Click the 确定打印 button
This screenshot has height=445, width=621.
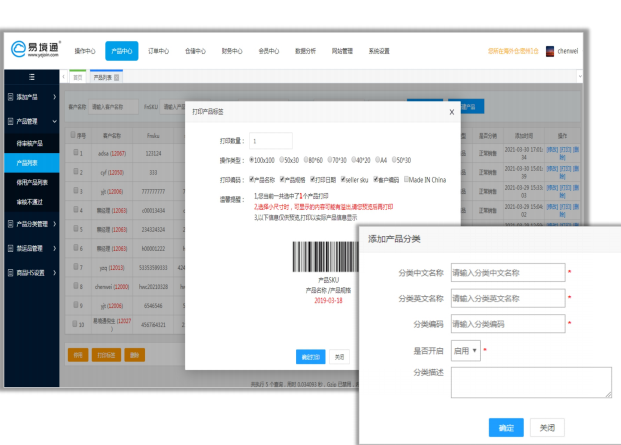[x=309, y=356]
